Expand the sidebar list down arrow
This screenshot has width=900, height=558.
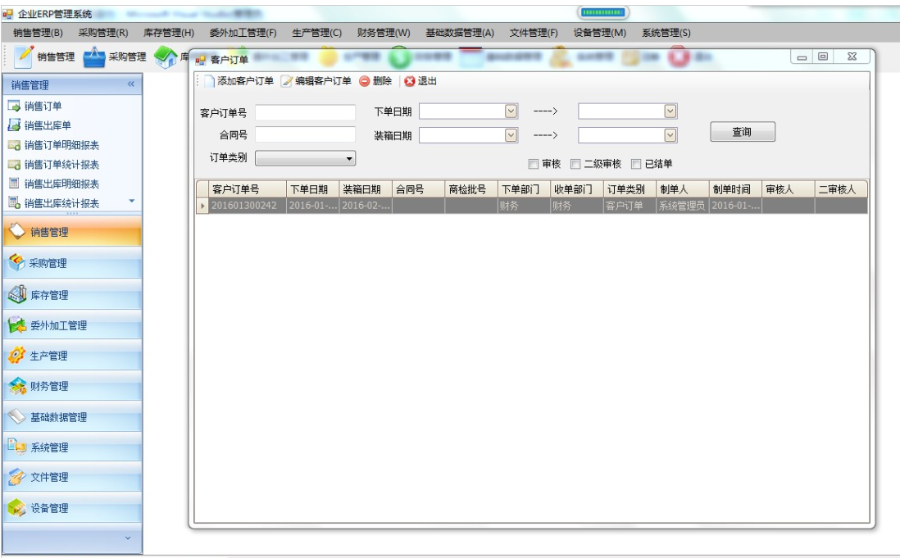click(132, 201)
